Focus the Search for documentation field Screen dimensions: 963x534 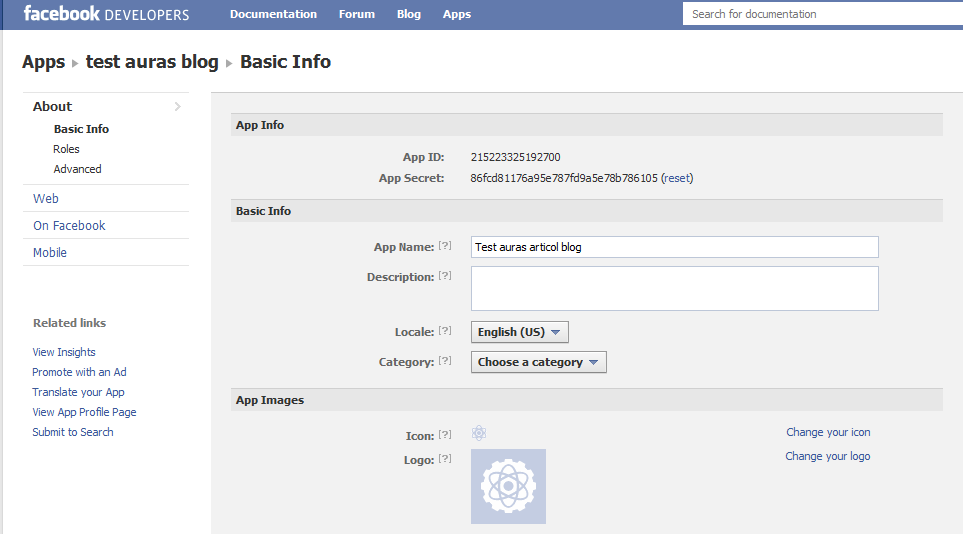(822, 14)
